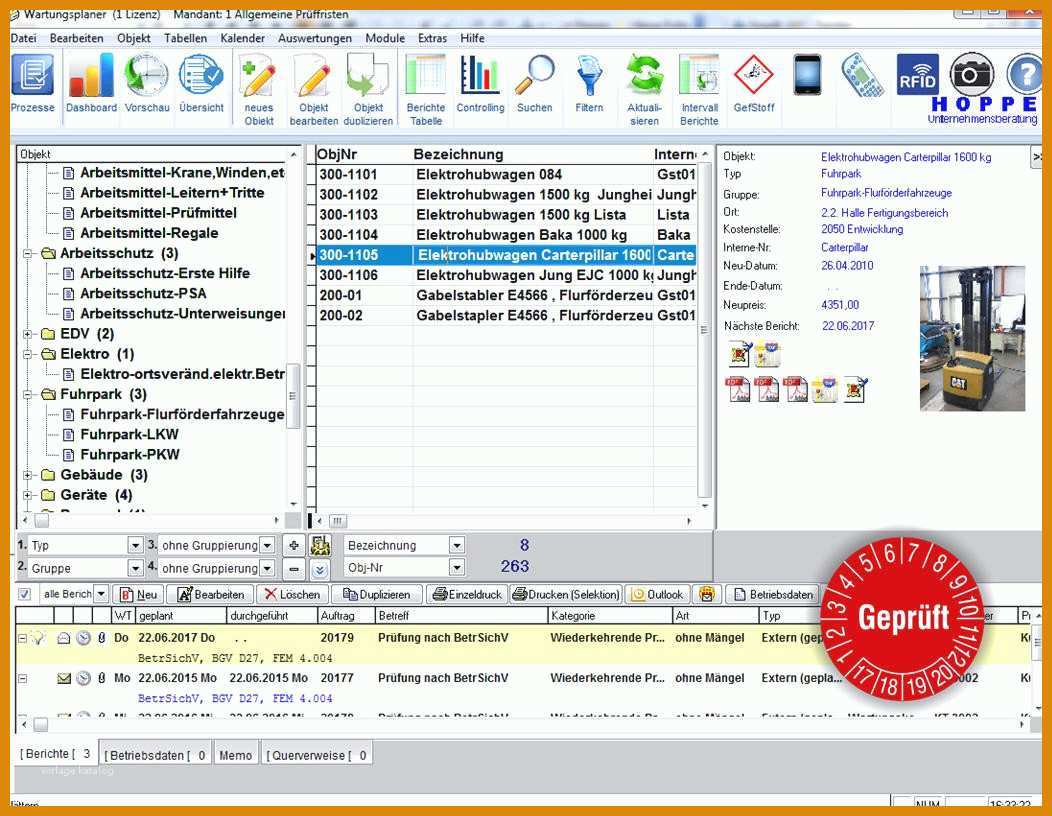Screen dimensions: 1052x816
Task: Click the handheld scanner remote icon
Action: [862, 76]
